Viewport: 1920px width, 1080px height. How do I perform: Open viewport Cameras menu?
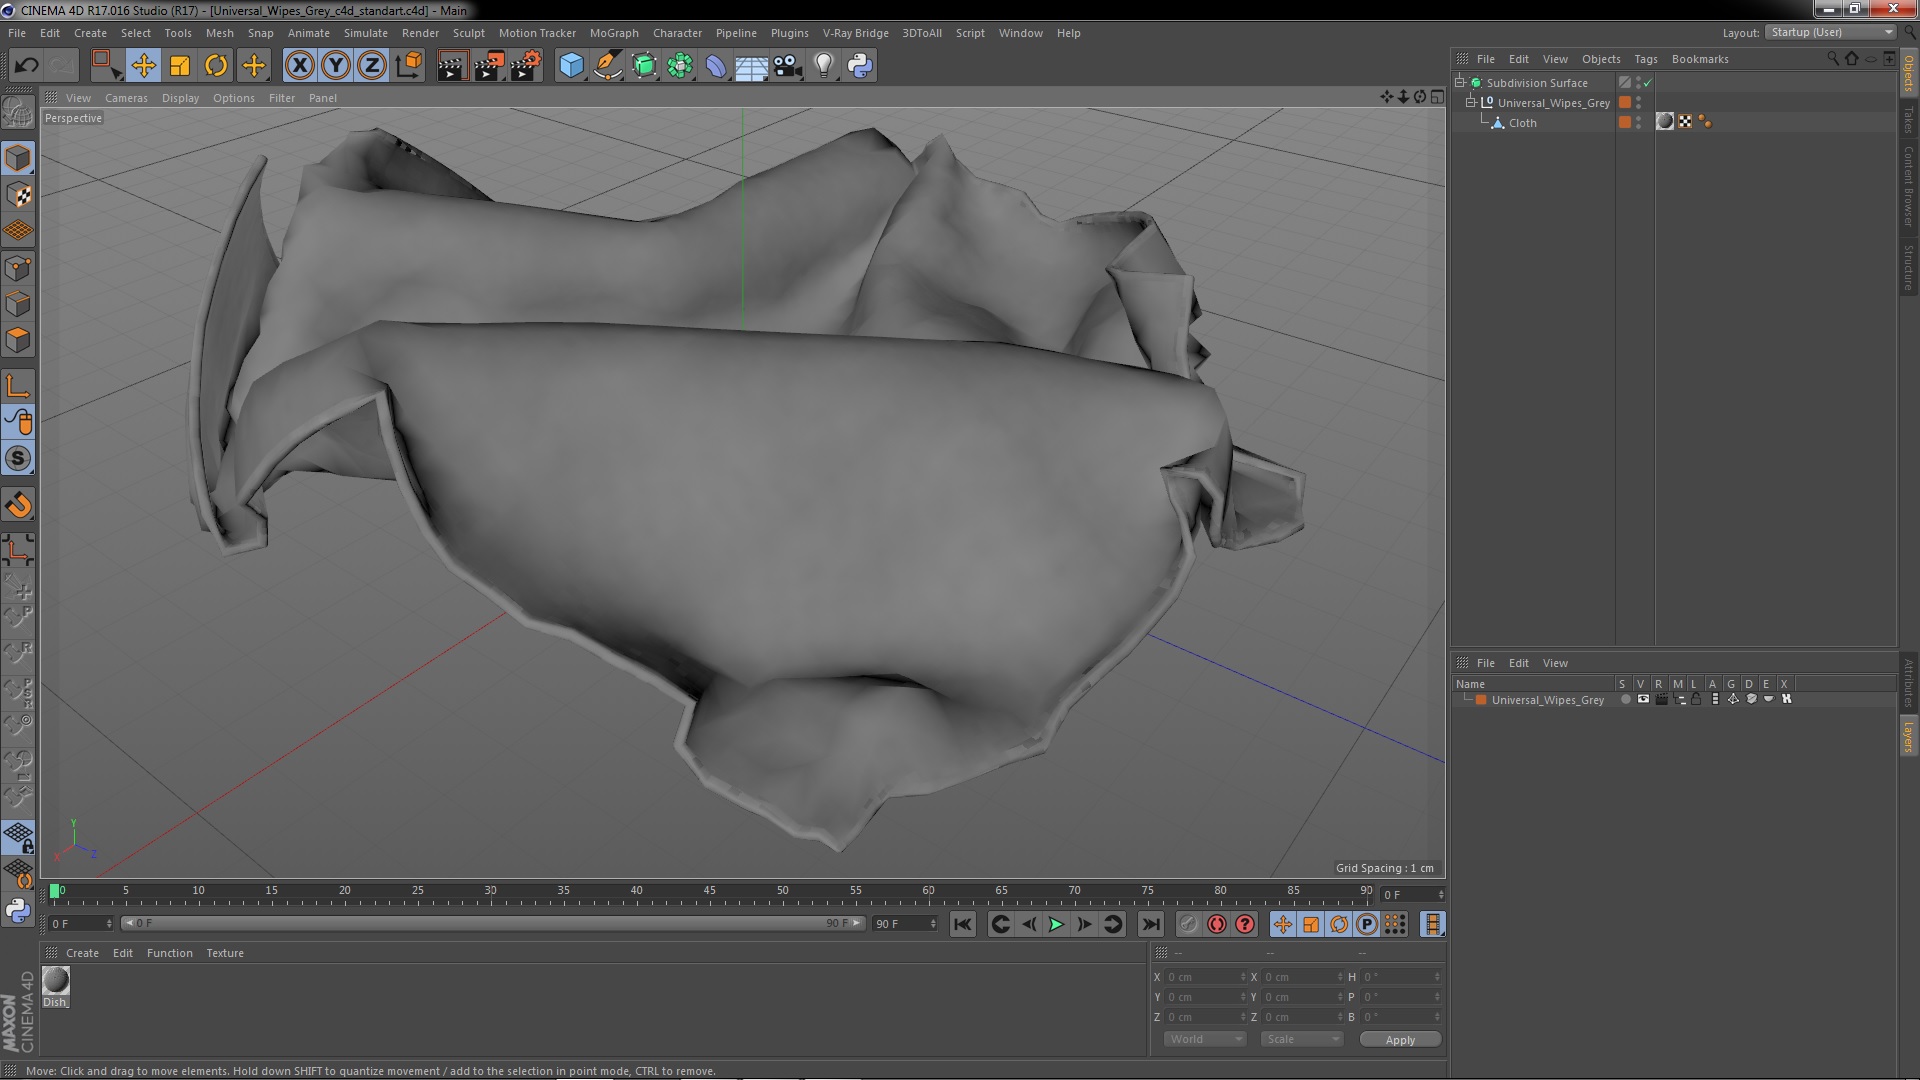126,98
